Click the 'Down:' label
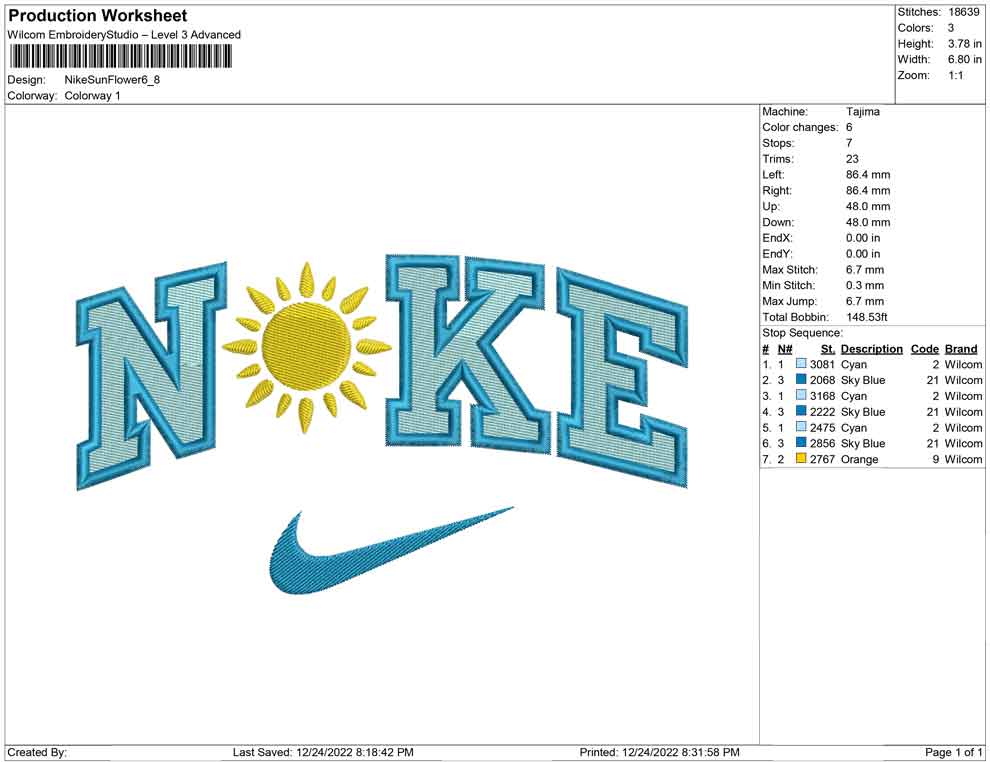Image resolution: width=990 pixels, height=762 pixels. 778,222
